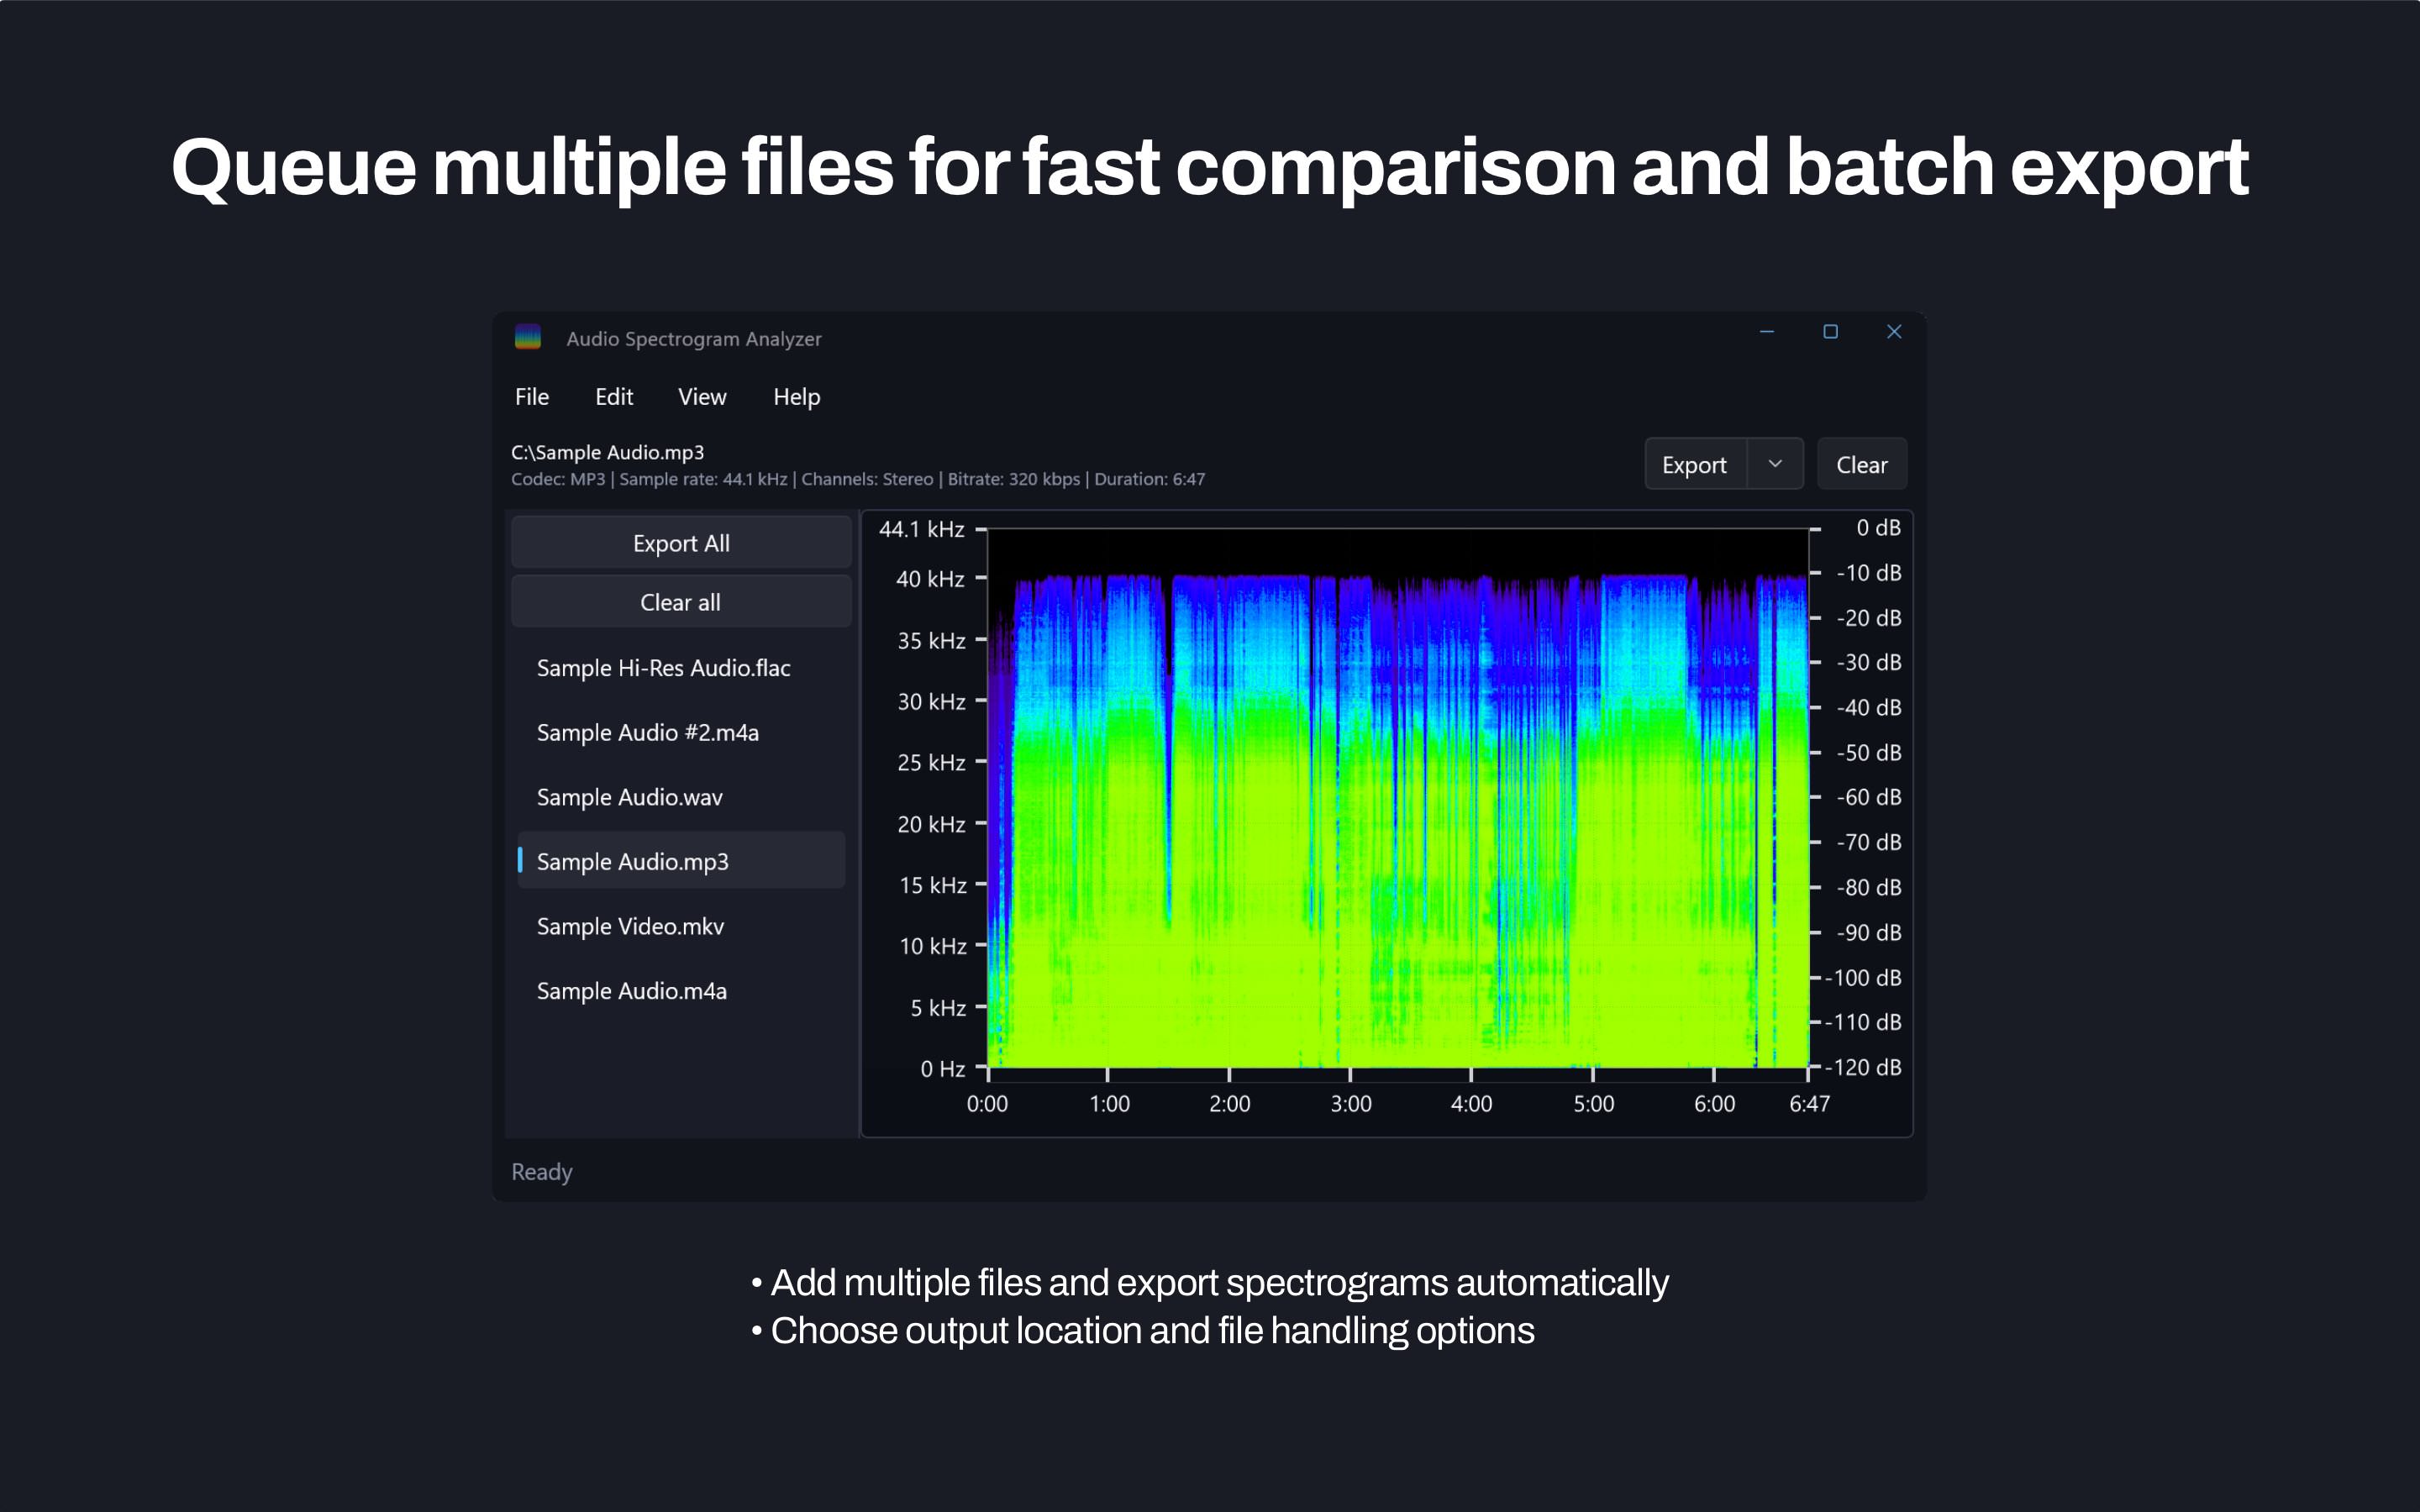Select Sample Audio.m4a in the queue
2420x1512 pixels.
681,991
